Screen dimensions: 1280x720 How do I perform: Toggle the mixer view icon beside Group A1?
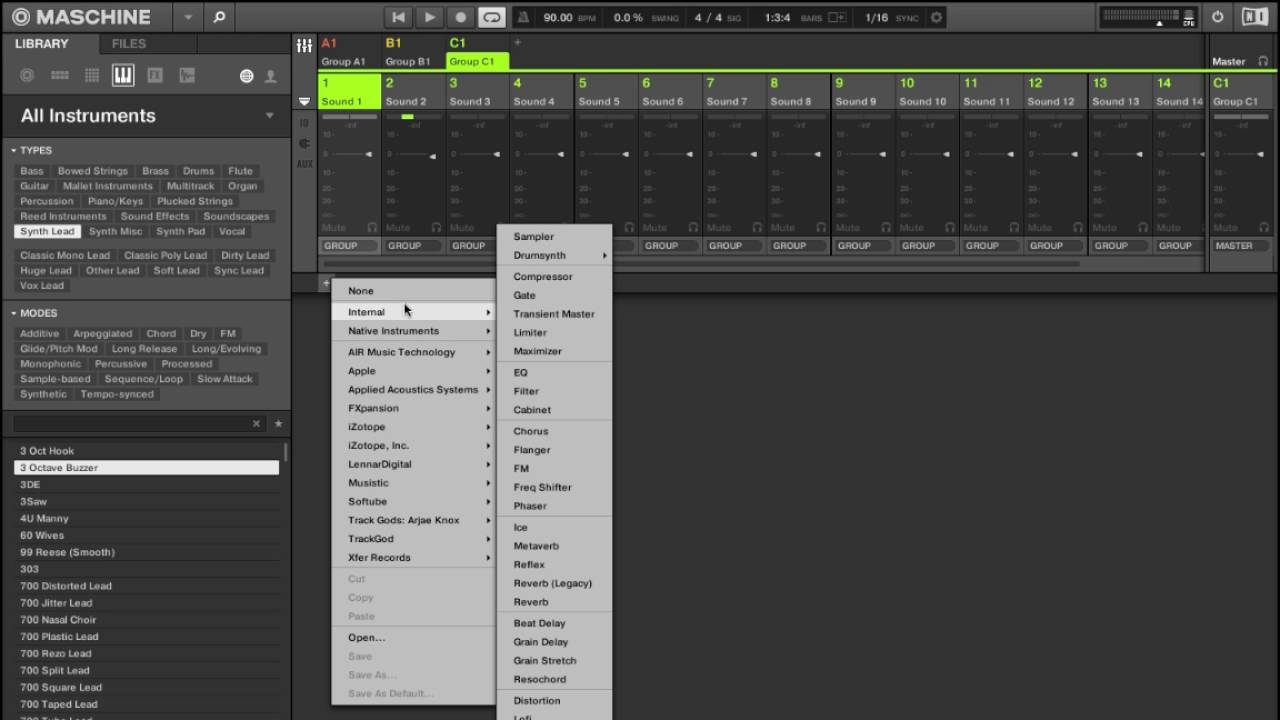point(305,47)
